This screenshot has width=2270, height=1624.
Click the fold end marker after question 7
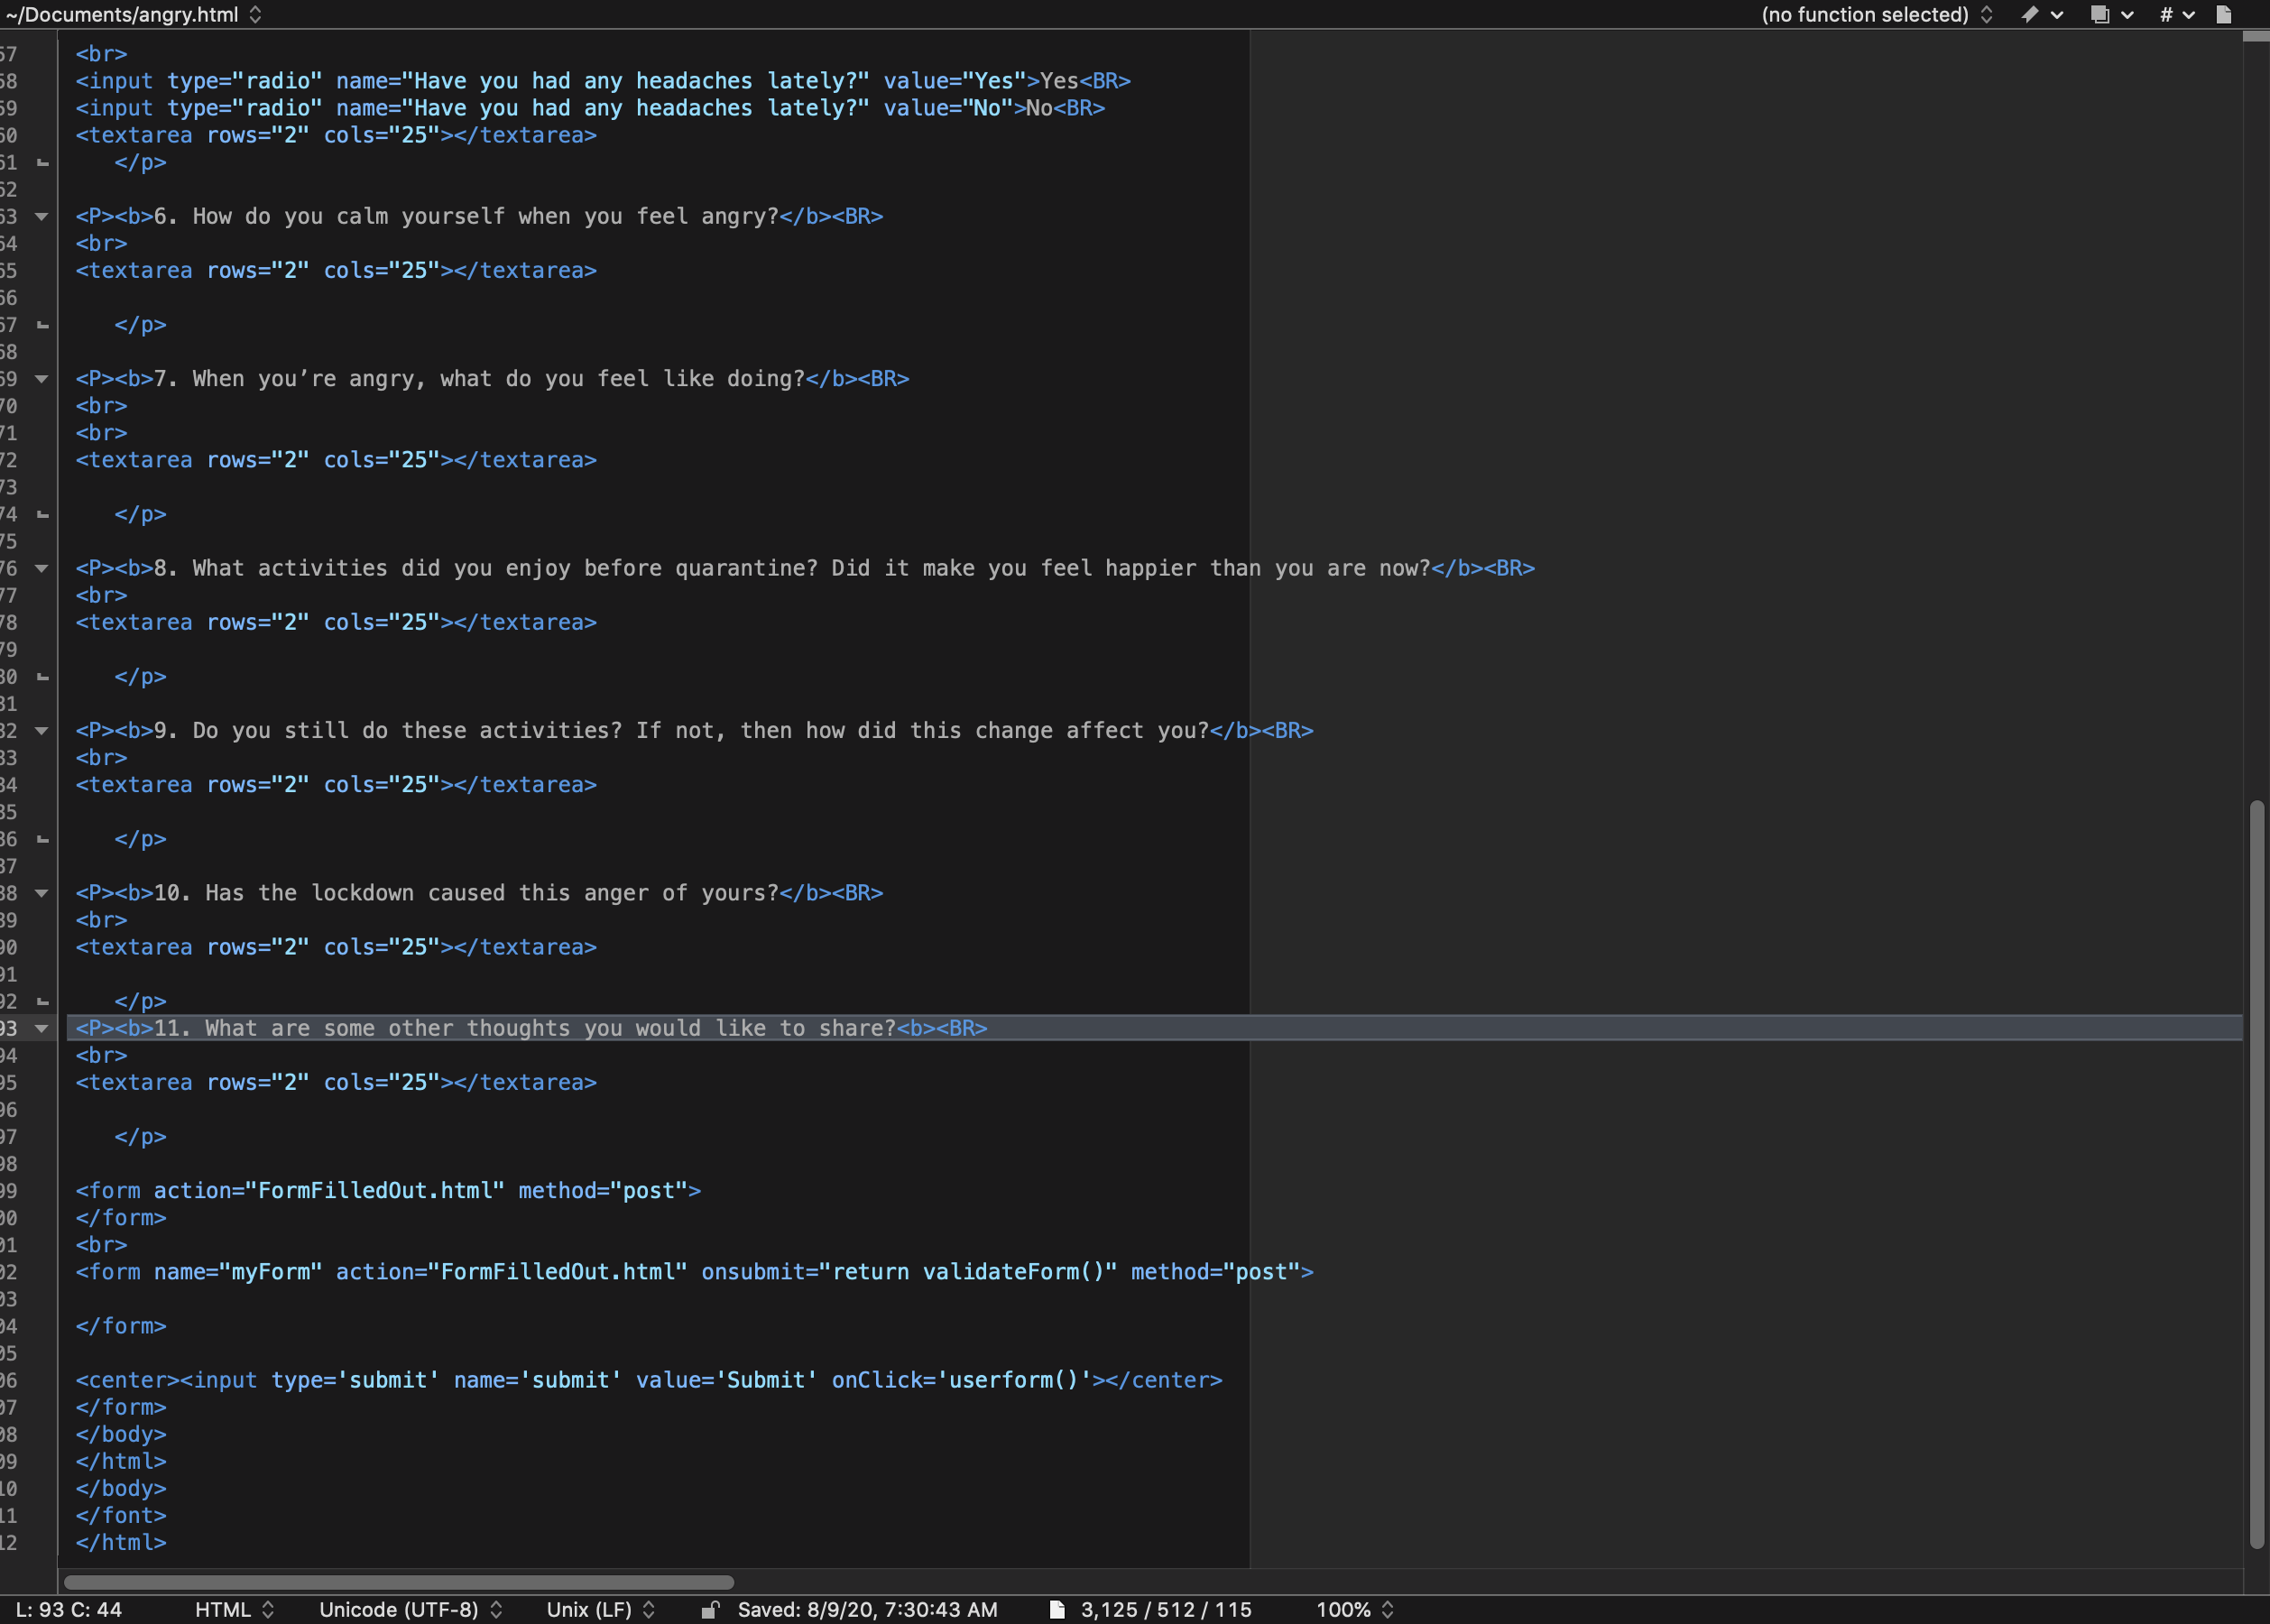tap(42, 514)
